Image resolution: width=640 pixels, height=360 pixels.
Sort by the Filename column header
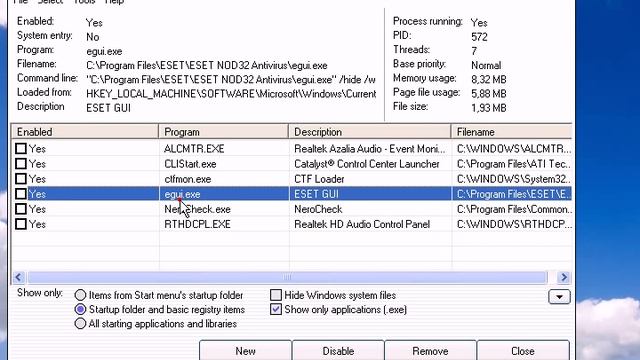coord(512,132)
